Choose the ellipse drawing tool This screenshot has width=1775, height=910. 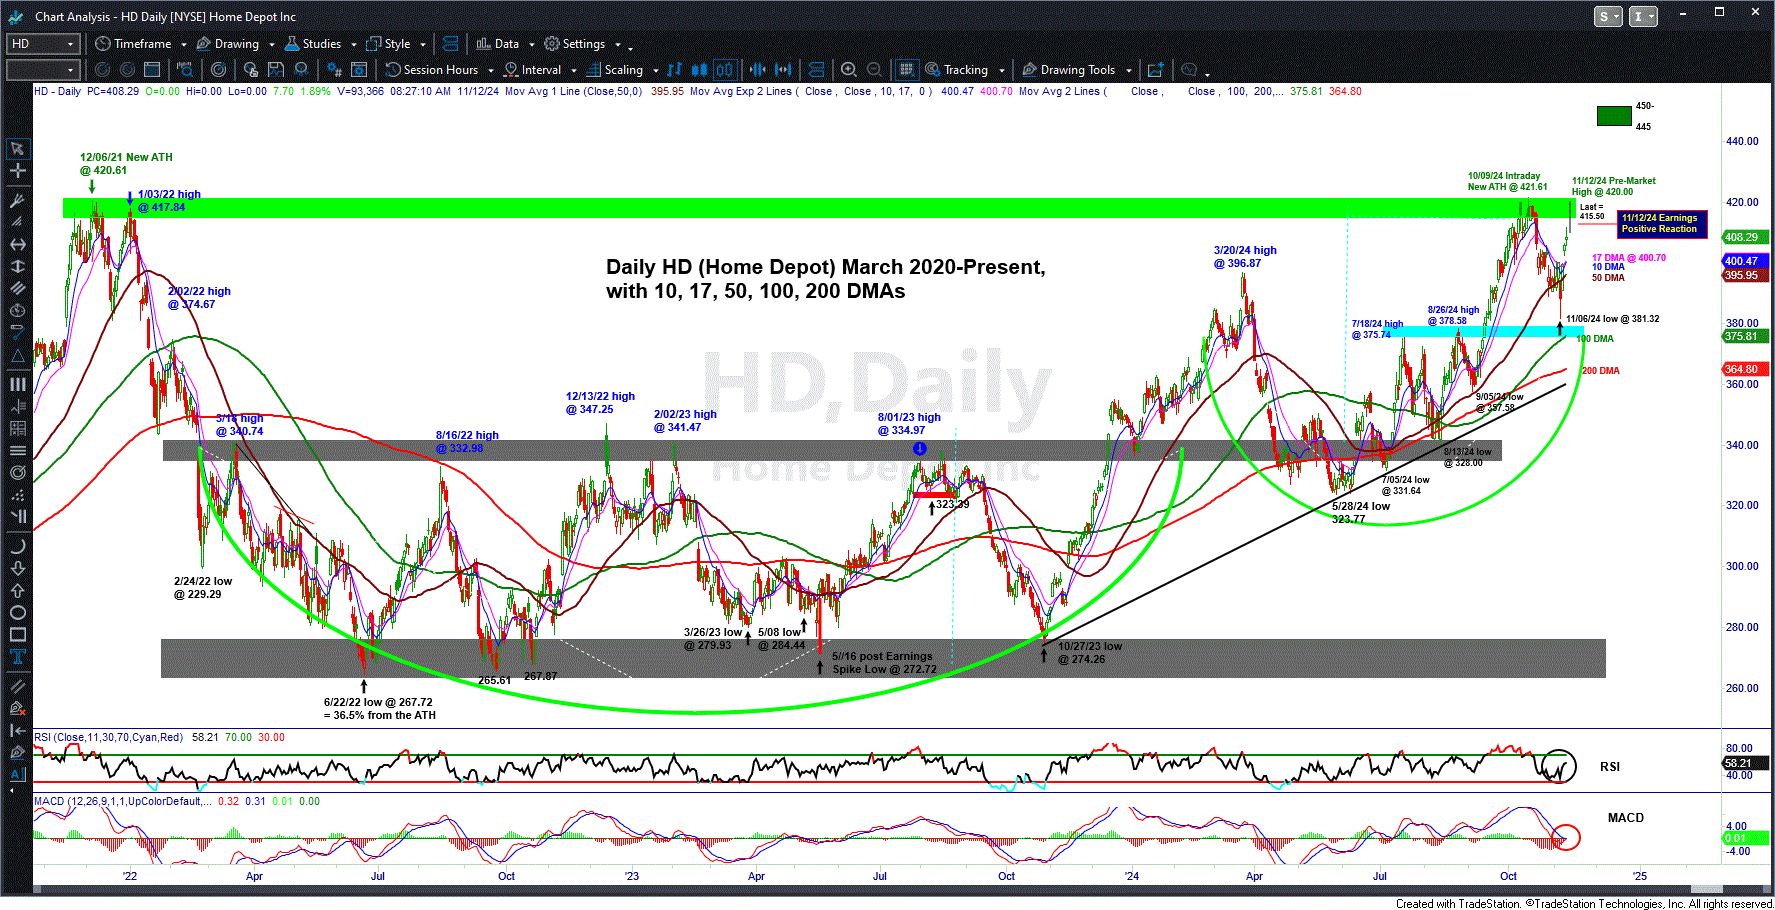[x=17, y=612]
